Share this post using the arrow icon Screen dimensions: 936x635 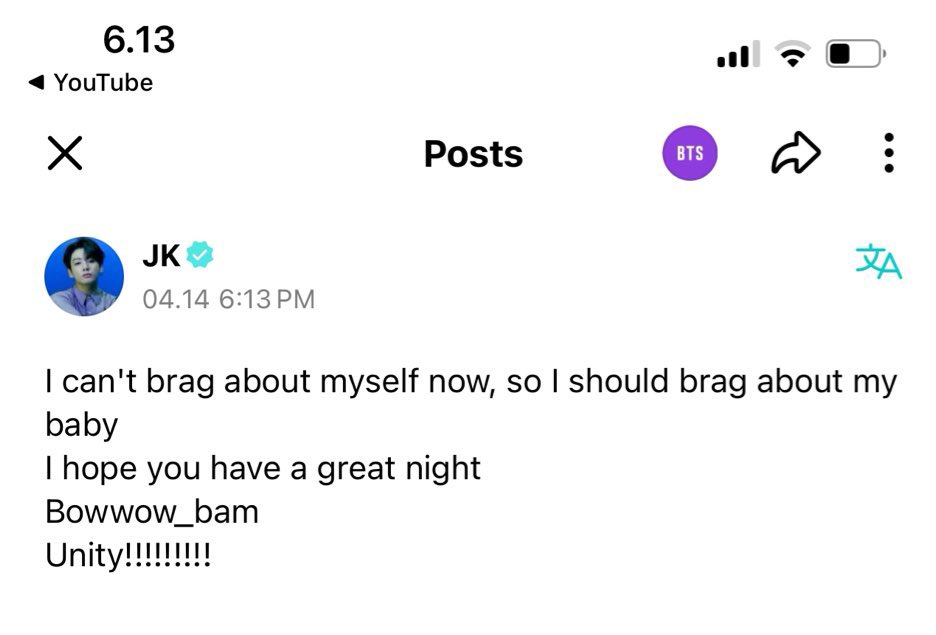coord(796,153)
